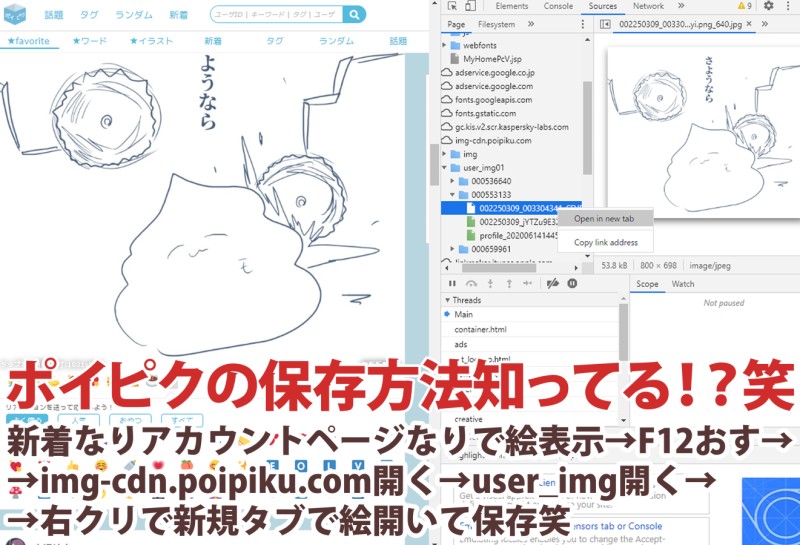Select img-cdn.poipiku.com domain
Viewport: 800px width, 545px height.
tap(486, 140)
